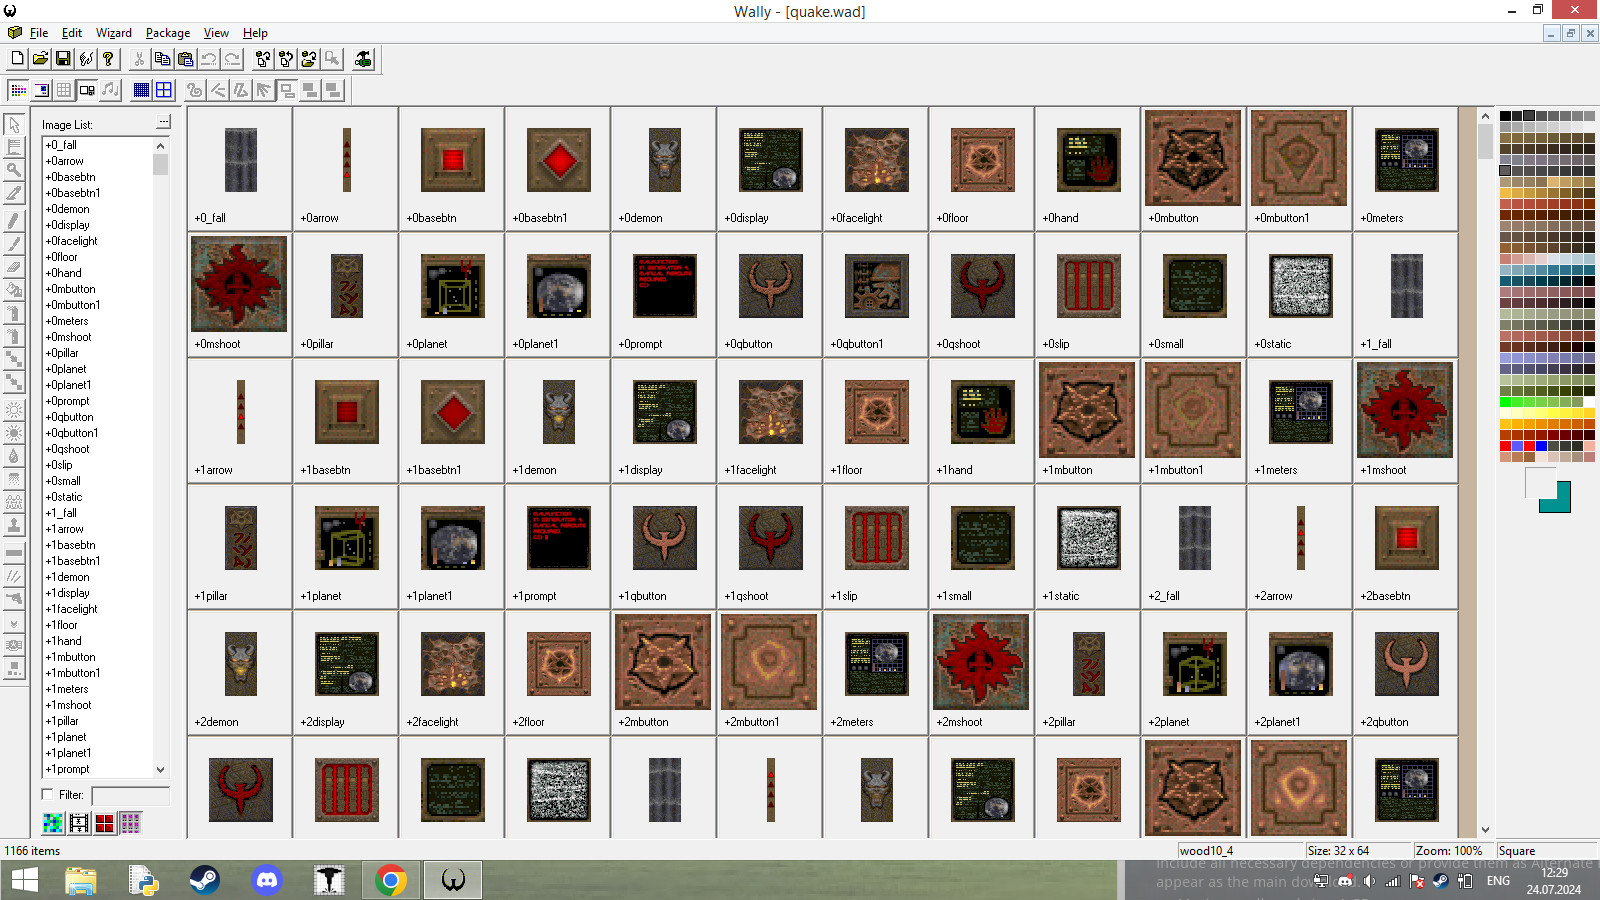Click the Paste toolbar icon

click(185, 58)
